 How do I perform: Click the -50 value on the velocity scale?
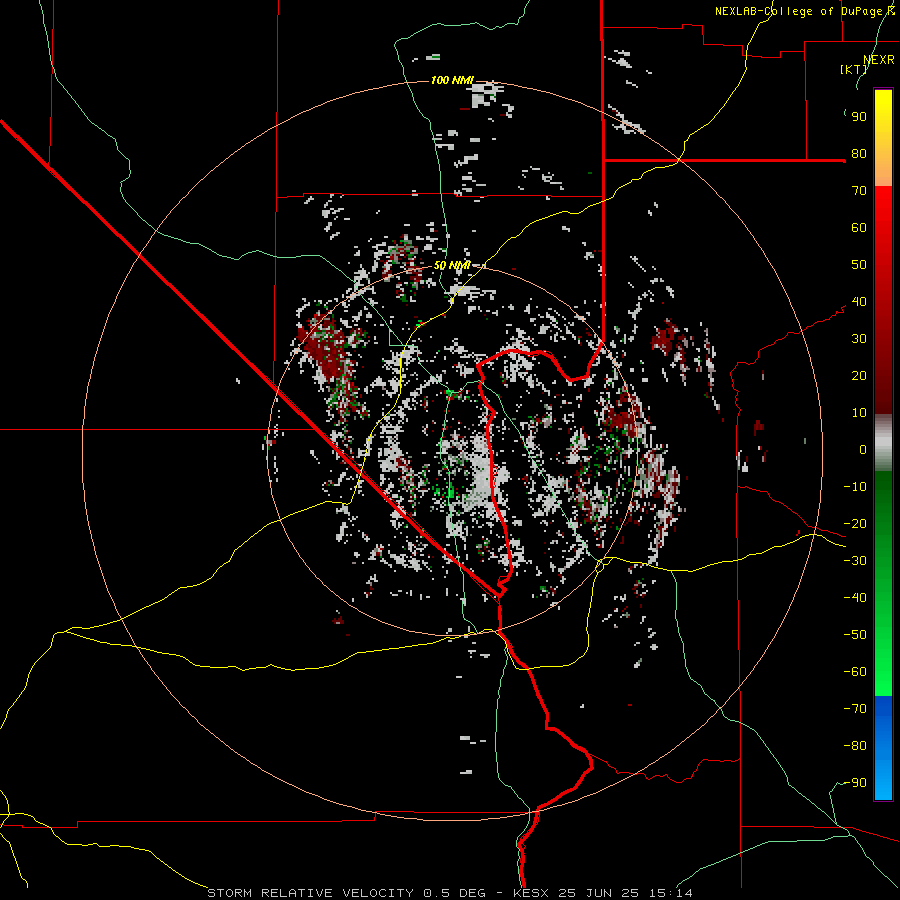click(855, 635)
